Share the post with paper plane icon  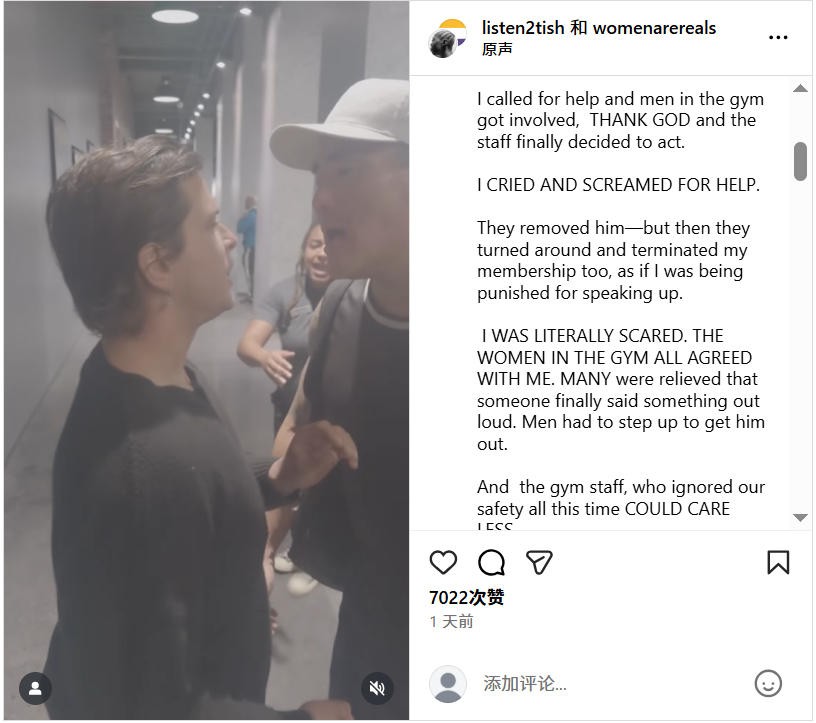(540, 562)
